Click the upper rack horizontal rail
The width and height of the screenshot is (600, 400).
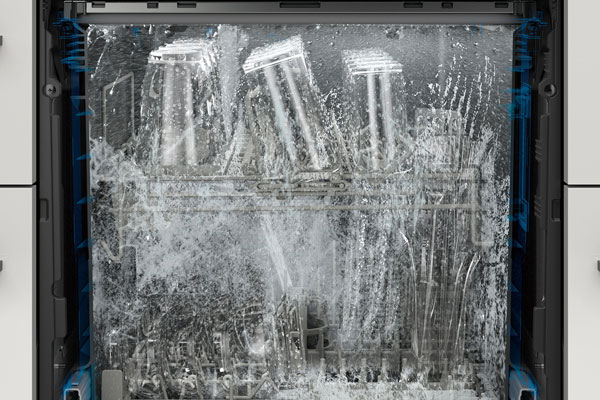click(300, 186)
